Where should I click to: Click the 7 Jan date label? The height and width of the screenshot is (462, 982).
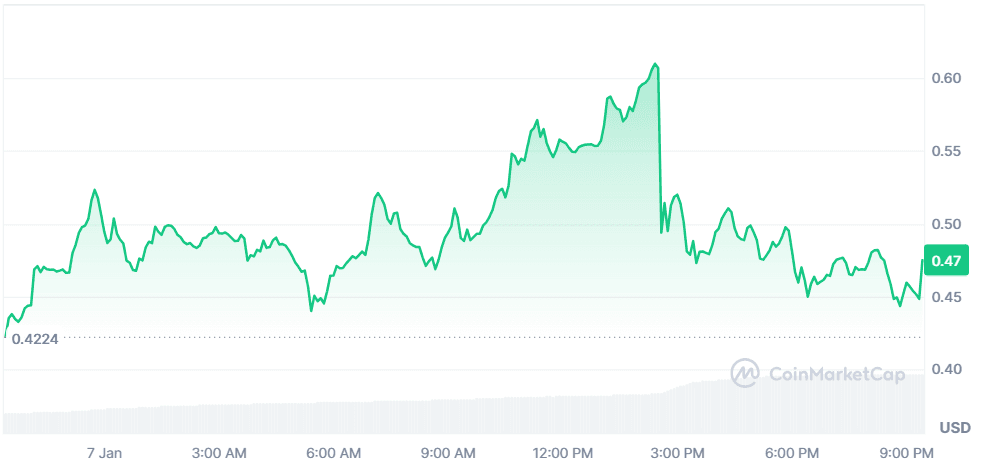point(104,453)
